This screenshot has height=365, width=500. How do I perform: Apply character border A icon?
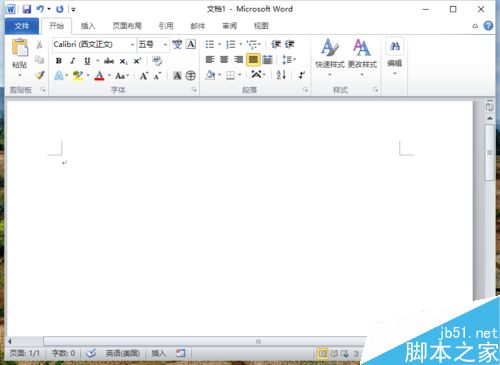(191, 44)
